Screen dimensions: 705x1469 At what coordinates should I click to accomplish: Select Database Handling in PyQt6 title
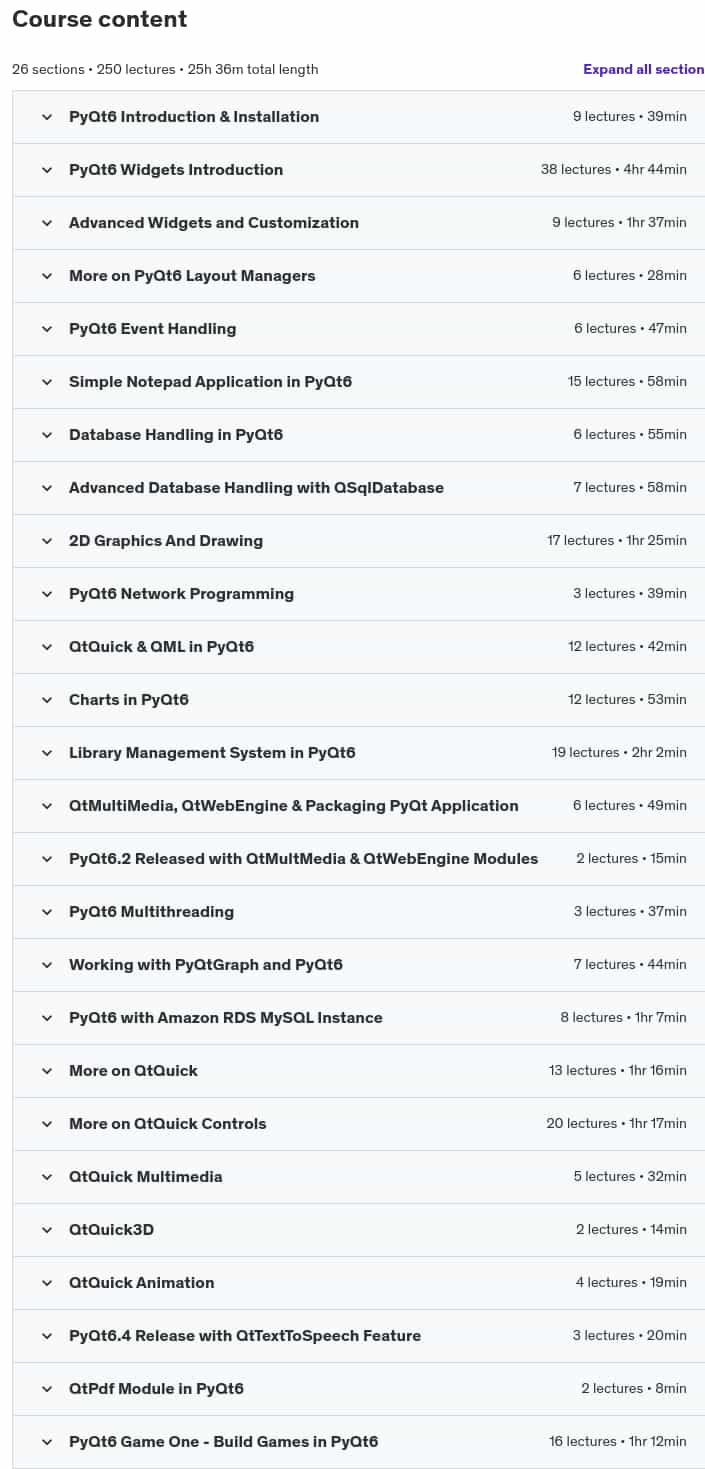tap(176, 435)
